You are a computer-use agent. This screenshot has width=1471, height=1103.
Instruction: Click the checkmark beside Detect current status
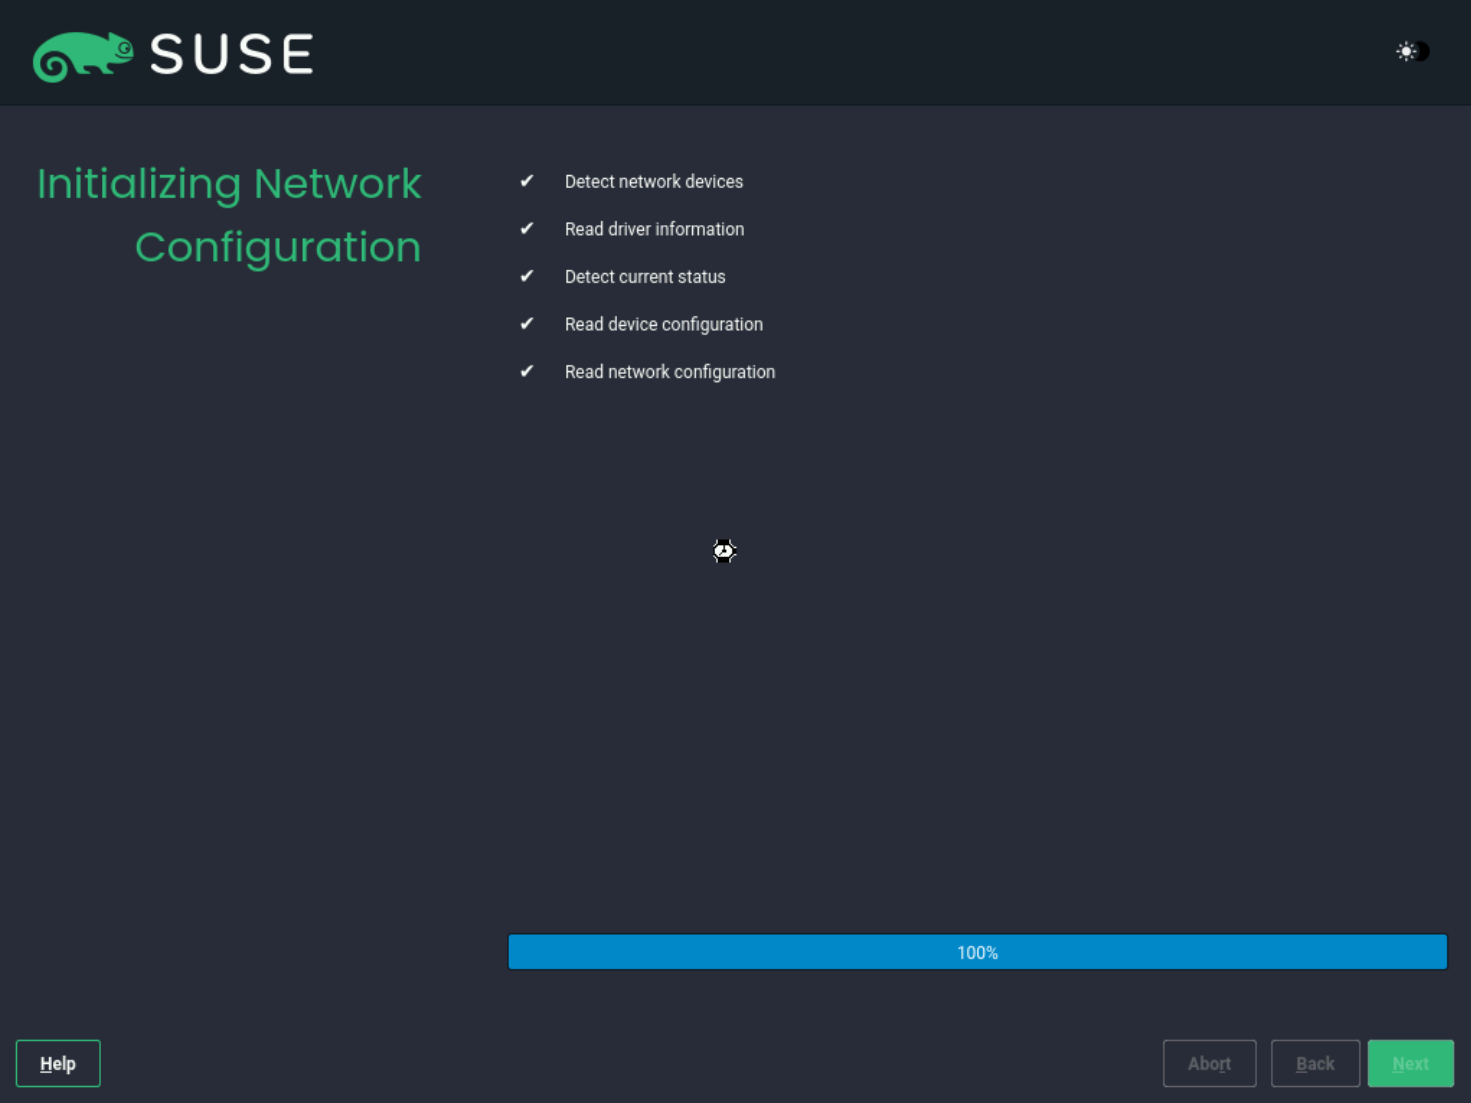(527, 276)
